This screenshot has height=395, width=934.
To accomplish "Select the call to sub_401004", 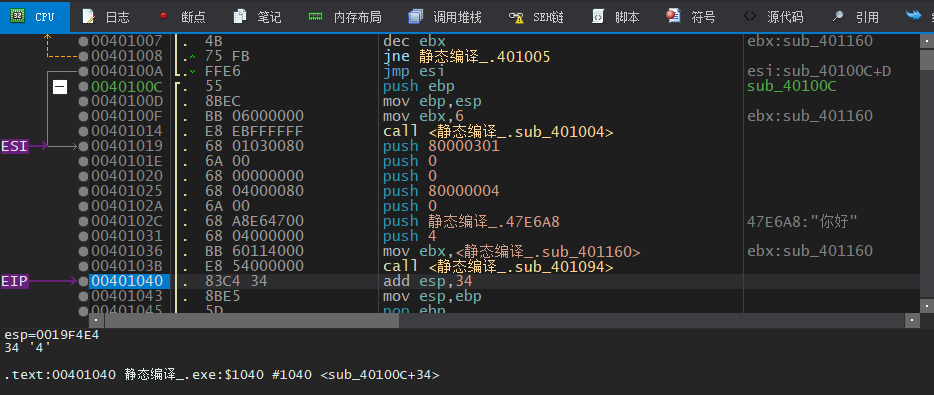I will pos(498,131).
